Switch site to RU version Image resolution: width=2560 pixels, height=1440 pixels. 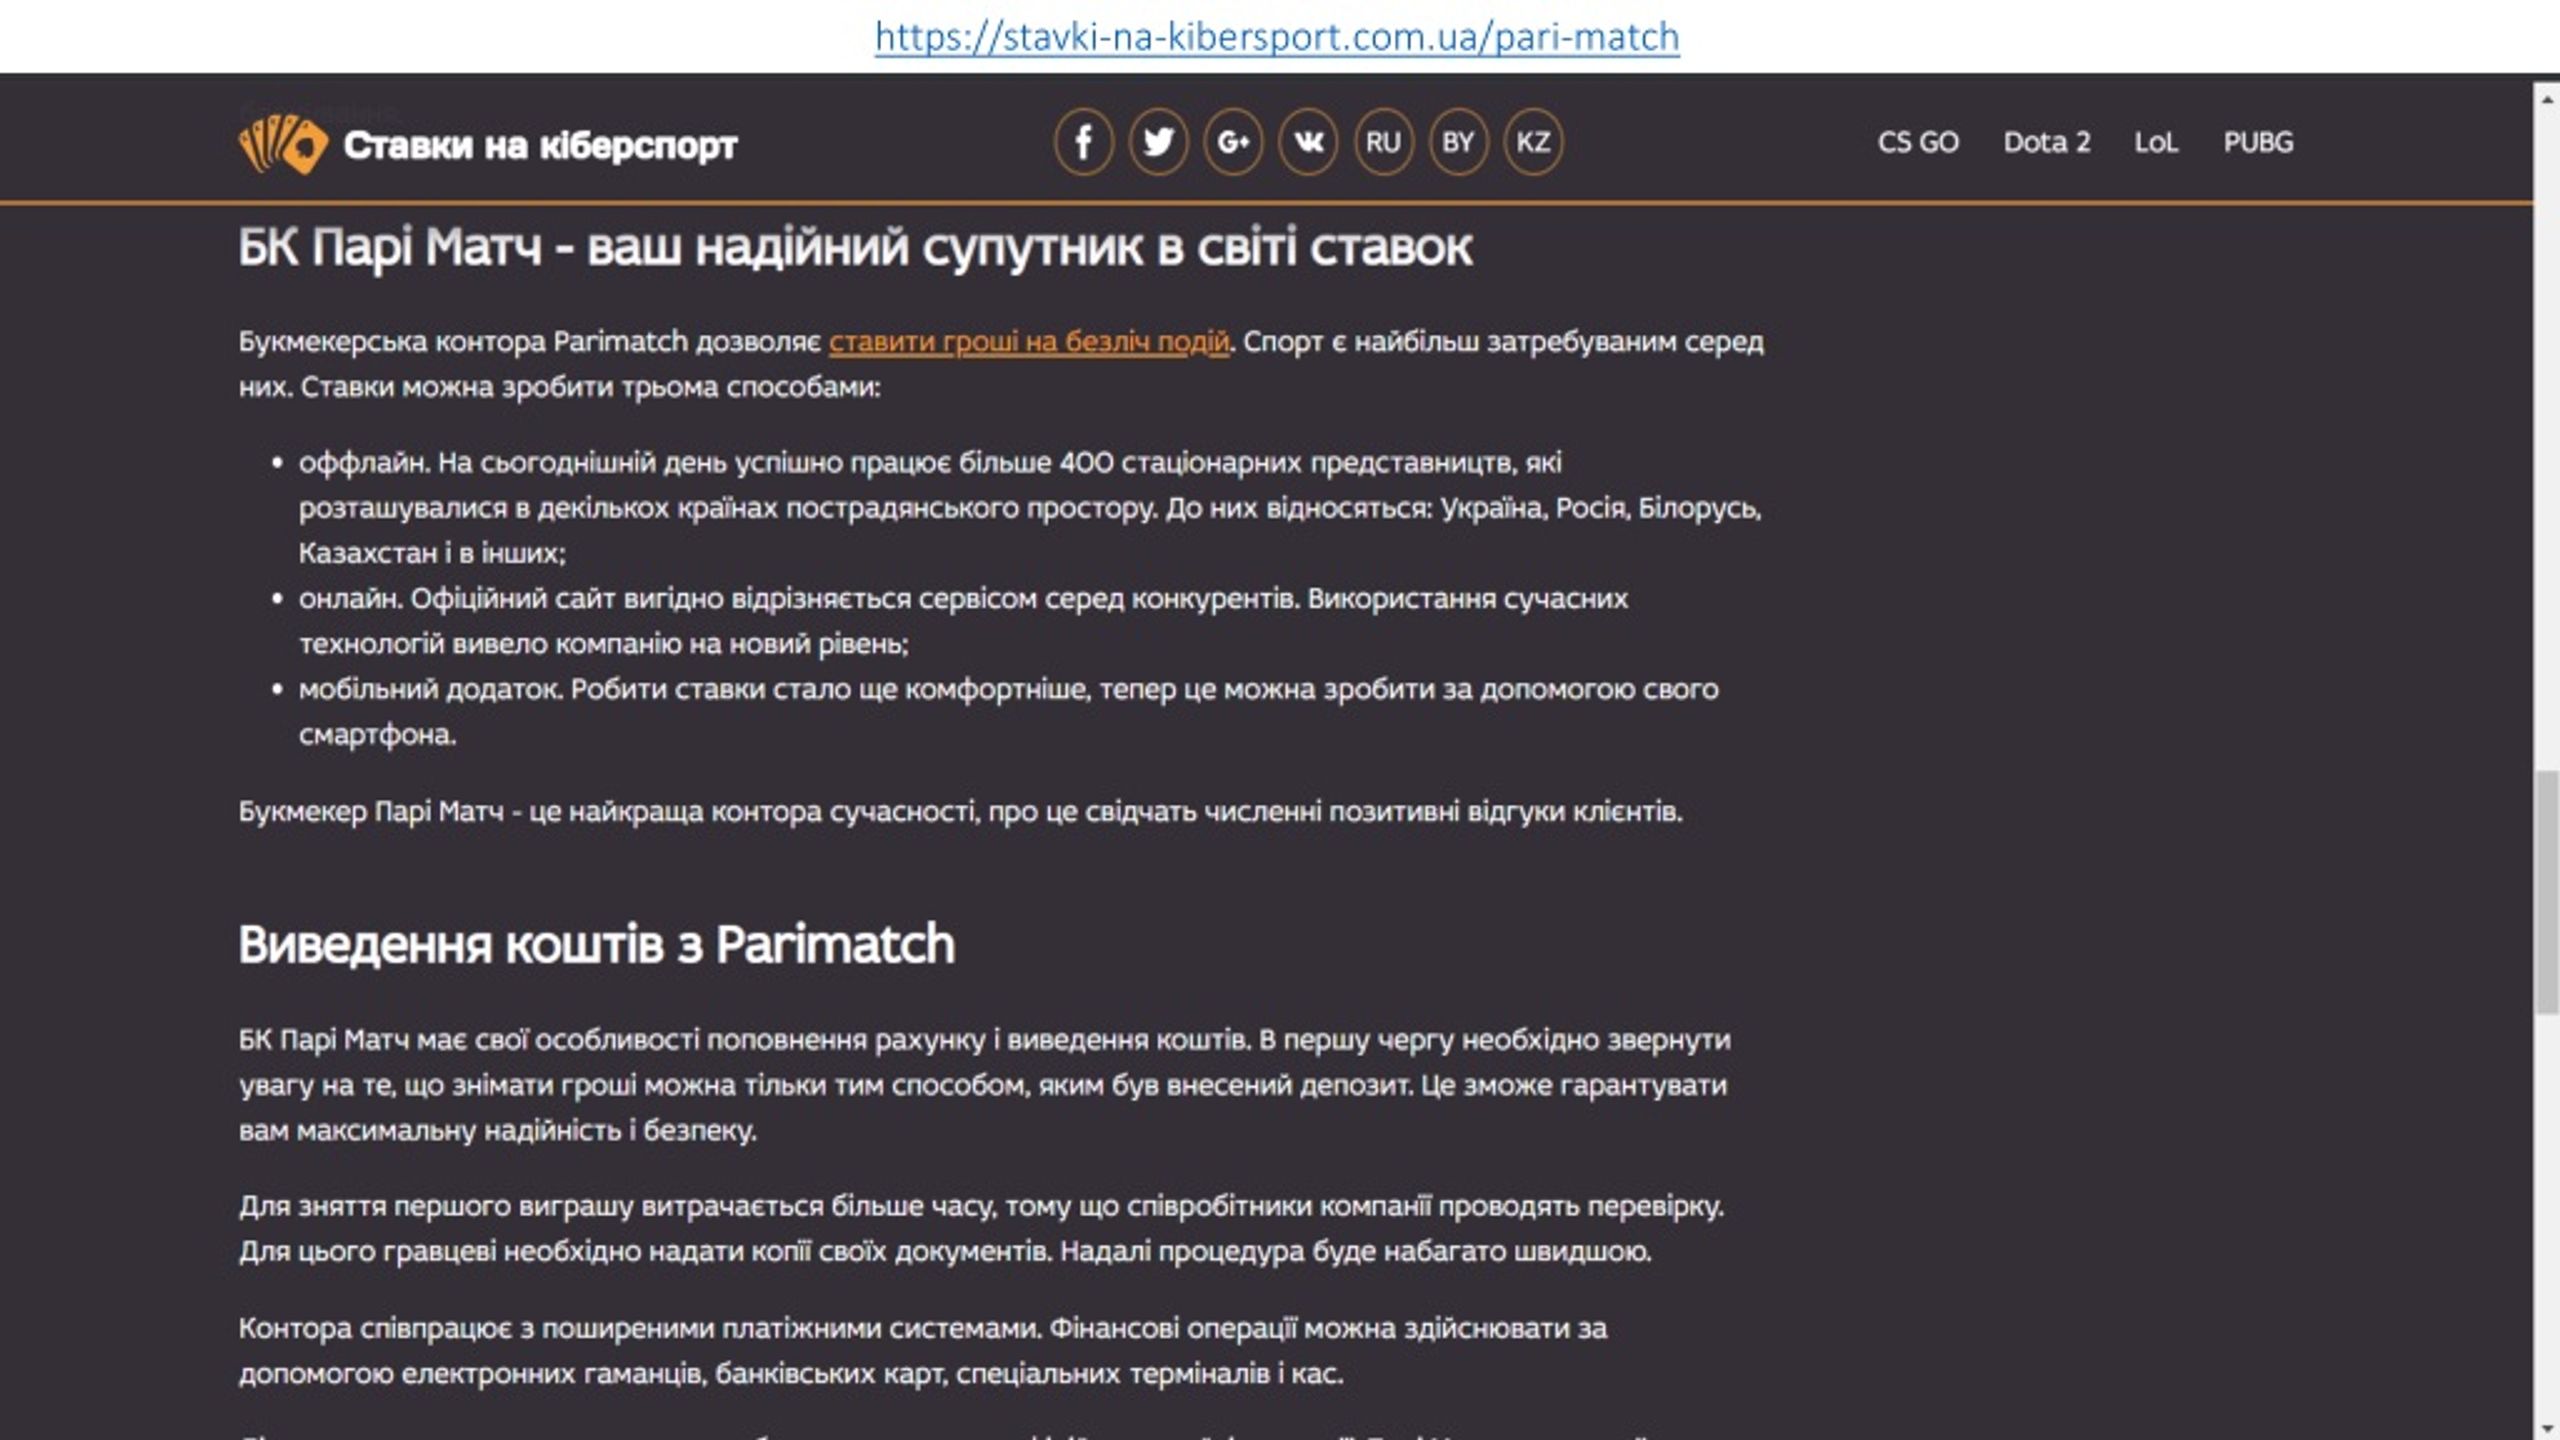pos(1383,142)
